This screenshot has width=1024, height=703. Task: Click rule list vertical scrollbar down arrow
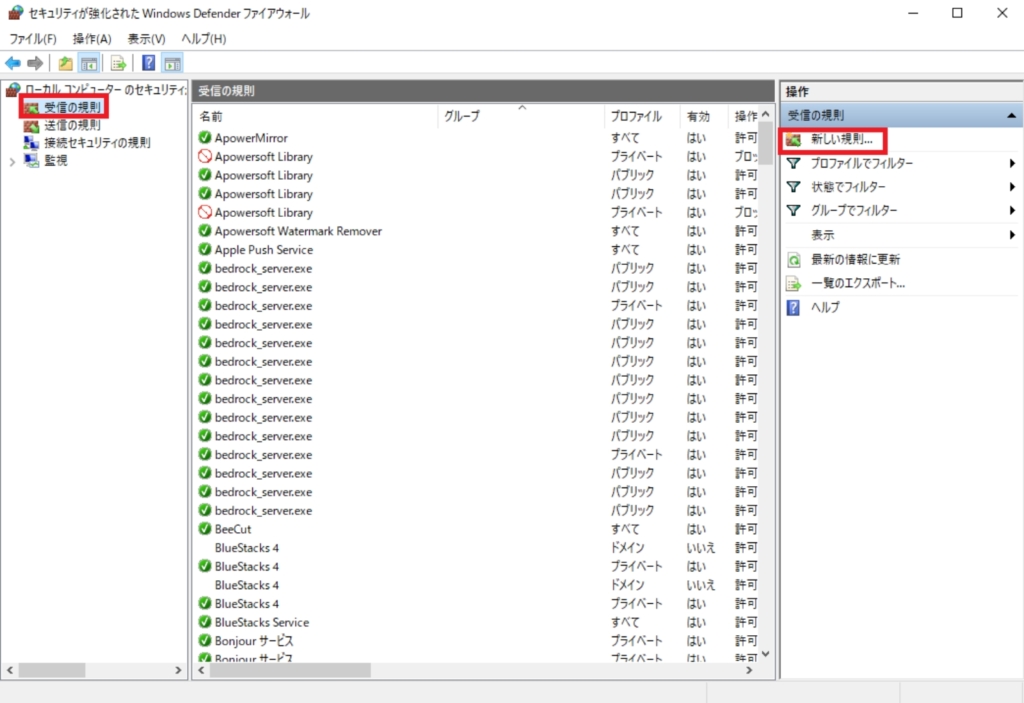click(765, 654)
